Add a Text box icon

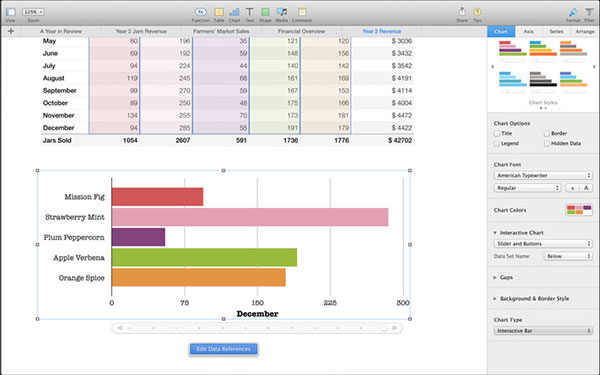pos(249,12)
